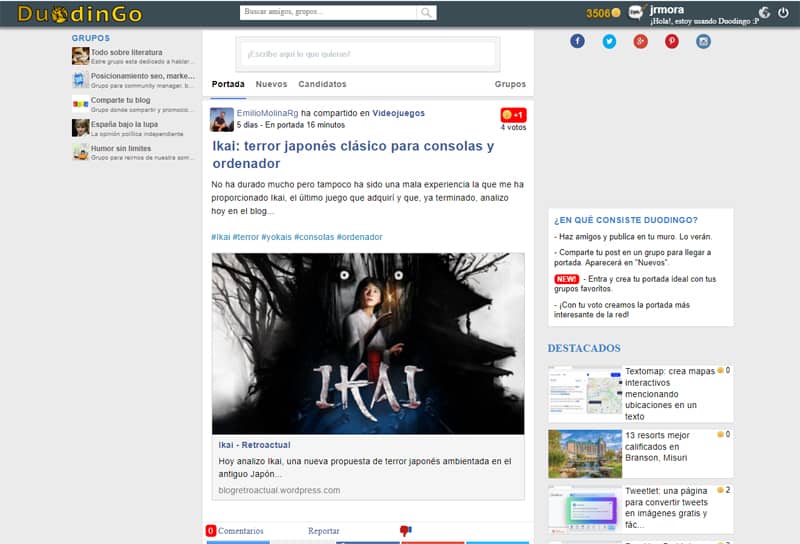The width and height of the screenshot is (800, 544).
Task: Click Humor sin límites group avatar
Action: (81, 152)
